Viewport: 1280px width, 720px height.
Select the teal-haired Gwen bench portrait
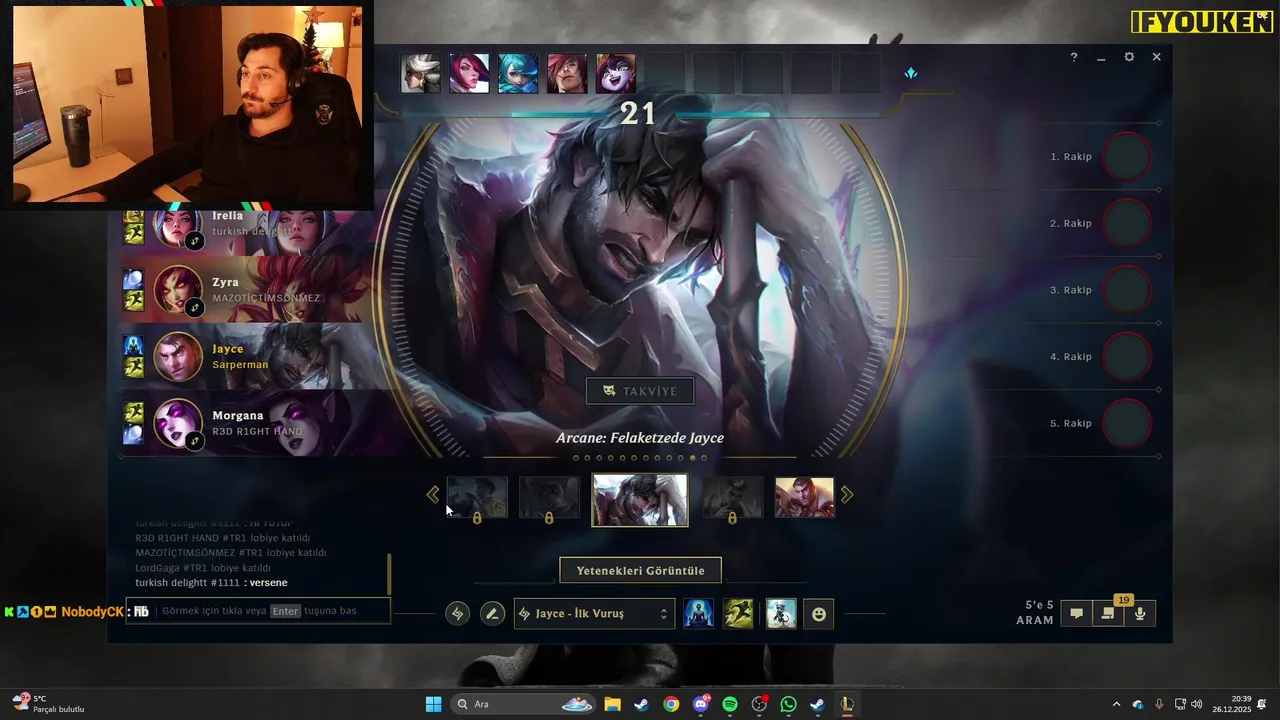click(518, 74)
